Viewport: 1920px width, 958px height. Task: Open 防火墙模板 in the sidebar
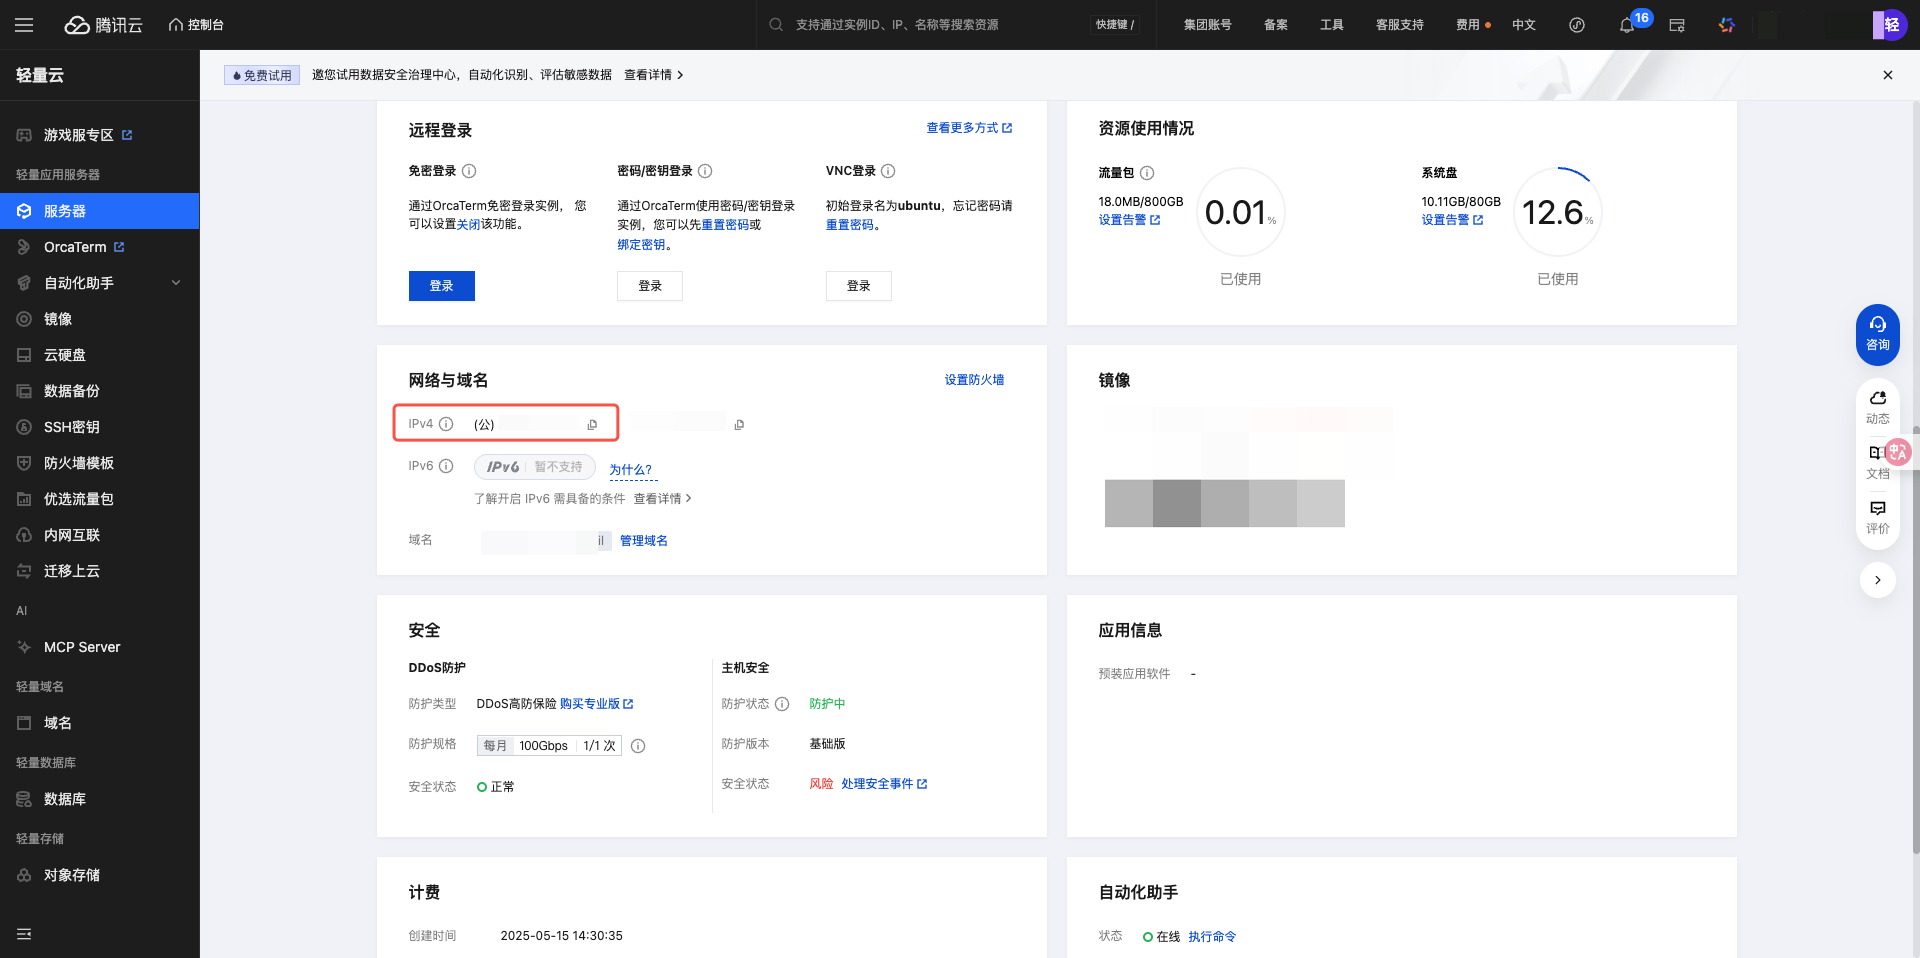(x=78, y=463)
